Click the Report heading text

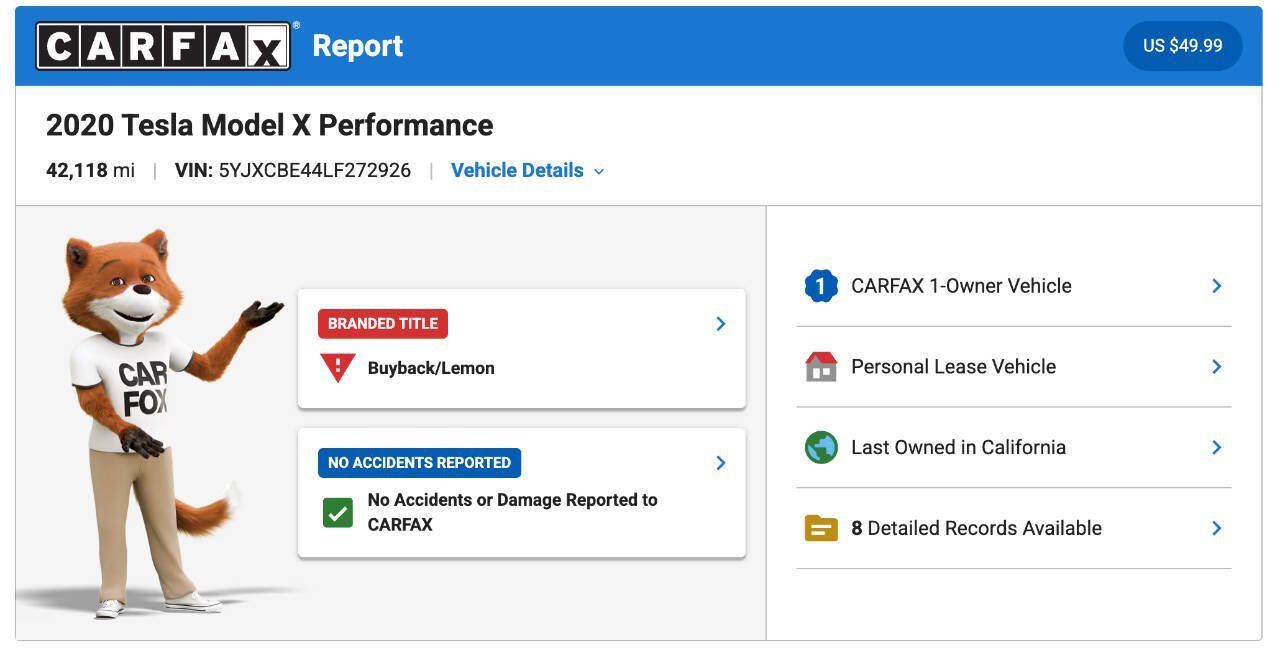pyautogui.click(x=358, y=46)
